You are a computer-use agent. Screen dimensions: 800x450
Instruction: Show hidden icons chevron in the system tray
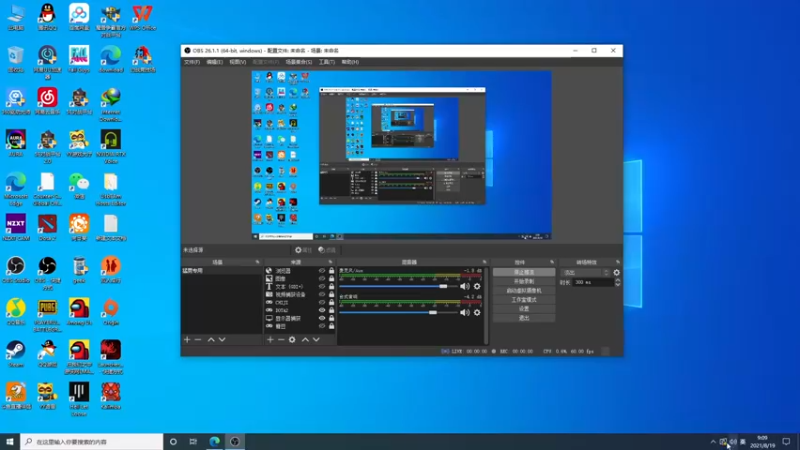[x=713, y=442]
